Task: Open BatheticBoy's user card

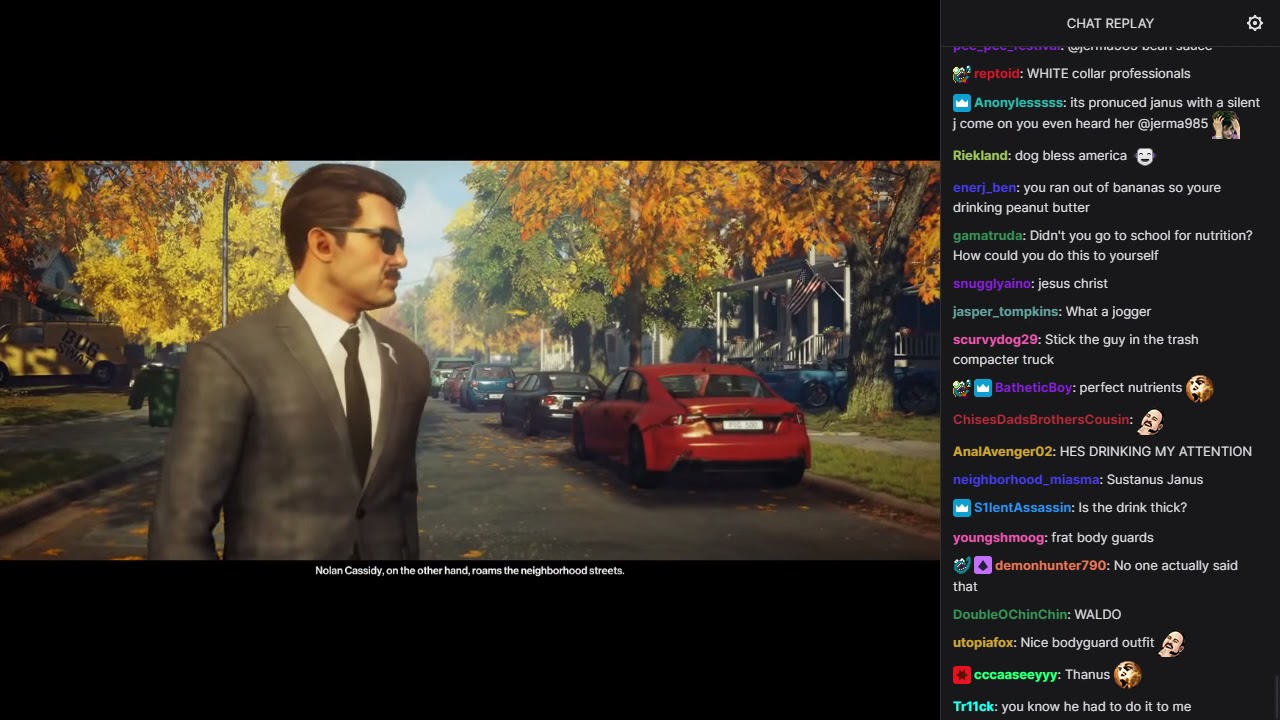Action: click(1034, 388)
